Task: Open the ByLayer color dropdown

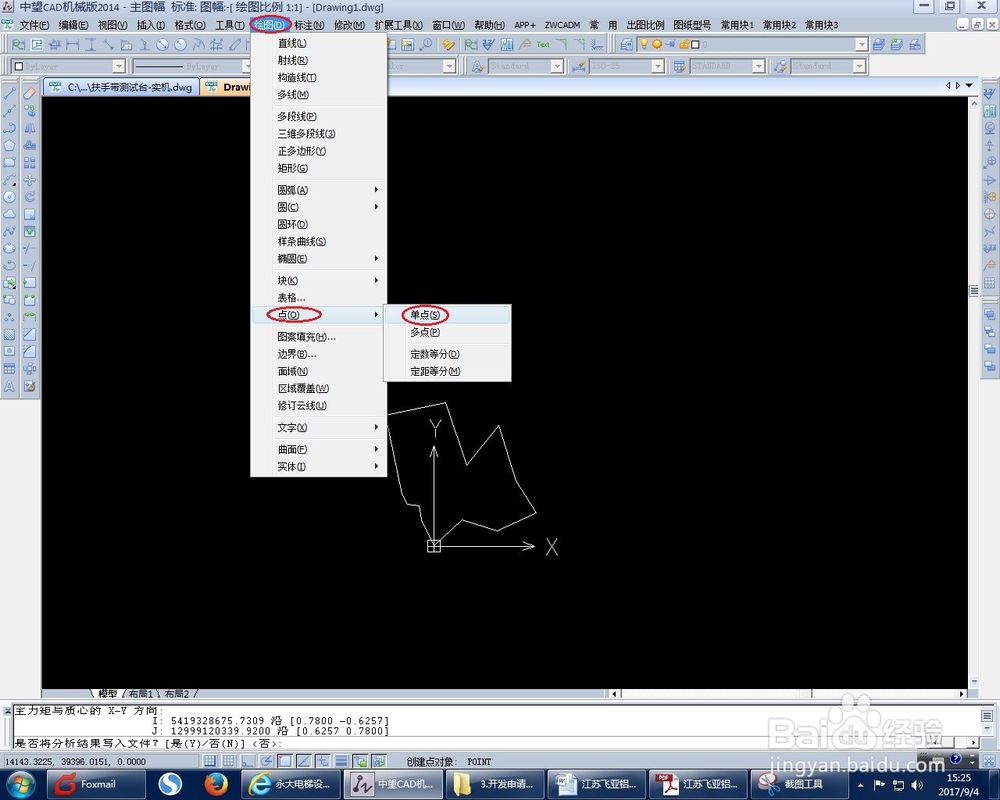Action: (x=119, y=66)
